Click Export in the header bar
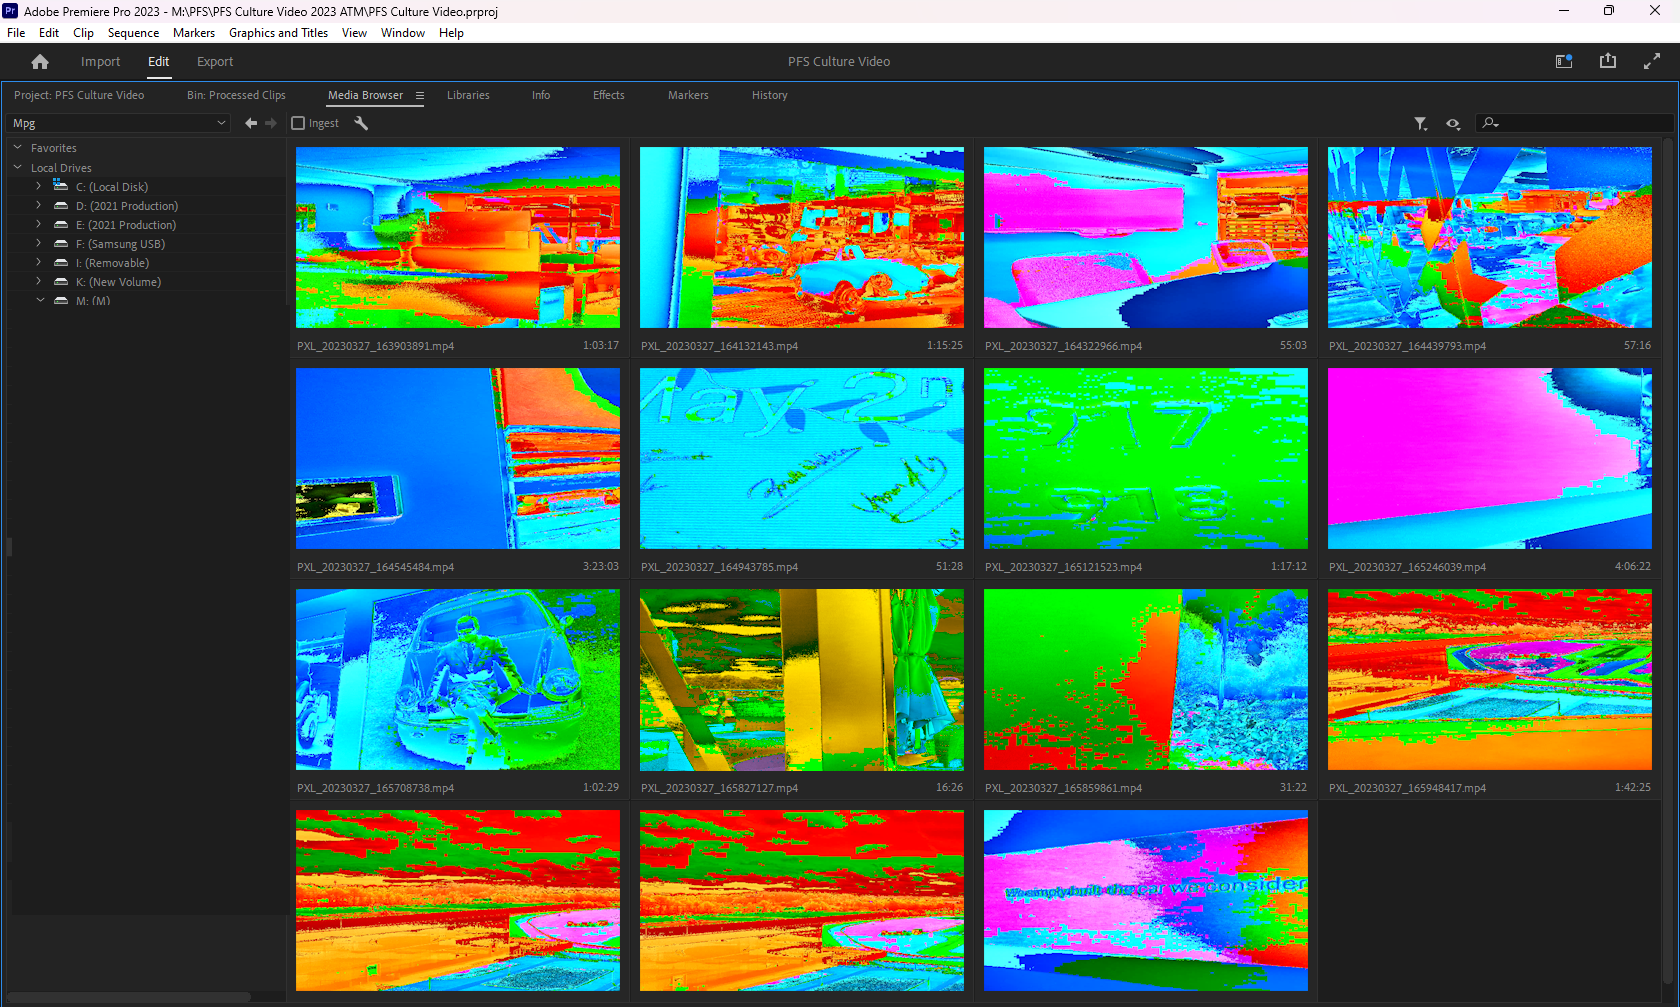 214,61
